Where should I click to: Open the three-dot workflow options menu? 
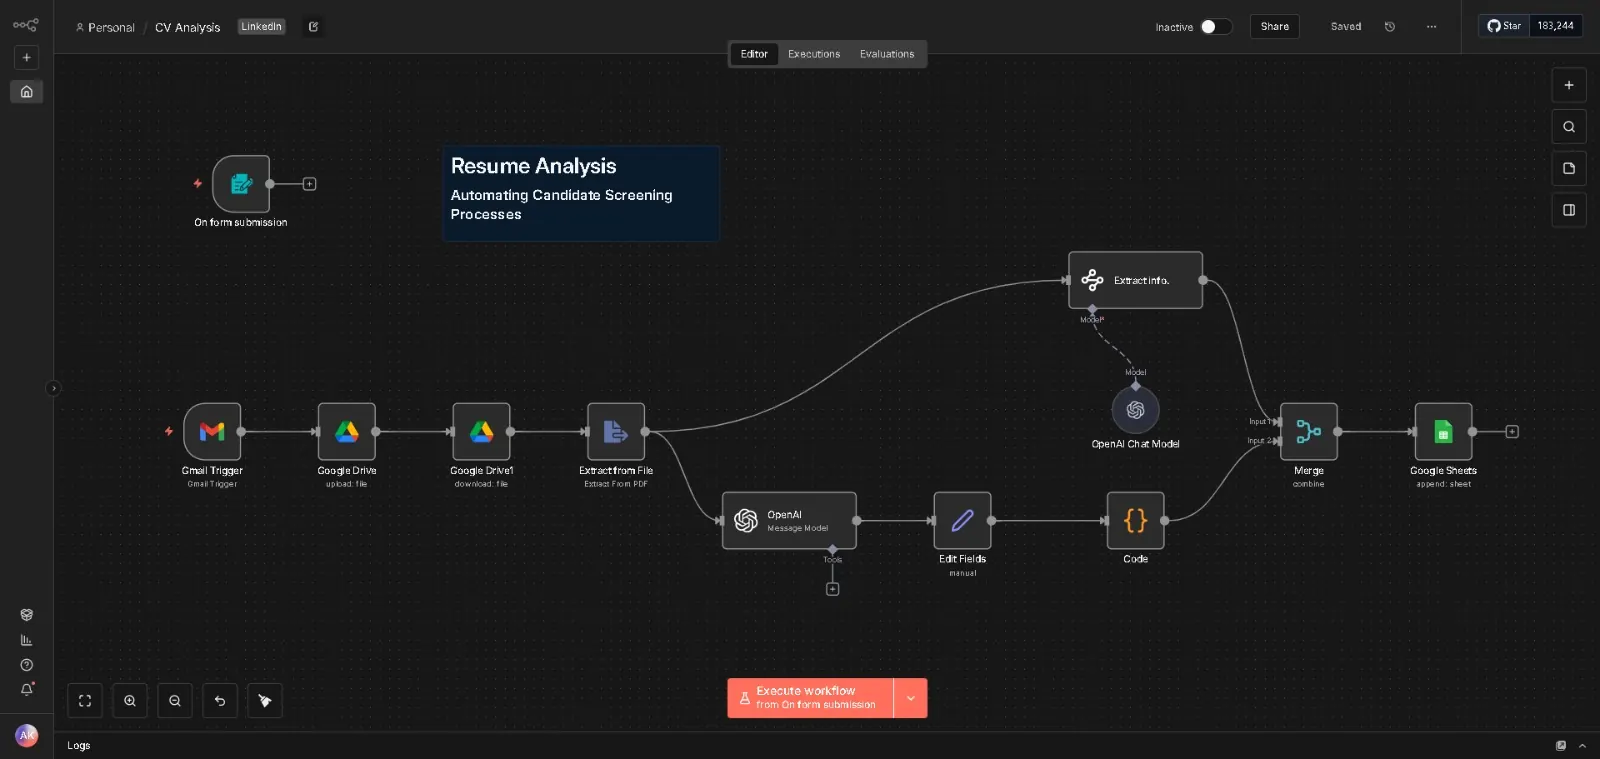[x=1431, y=27]
